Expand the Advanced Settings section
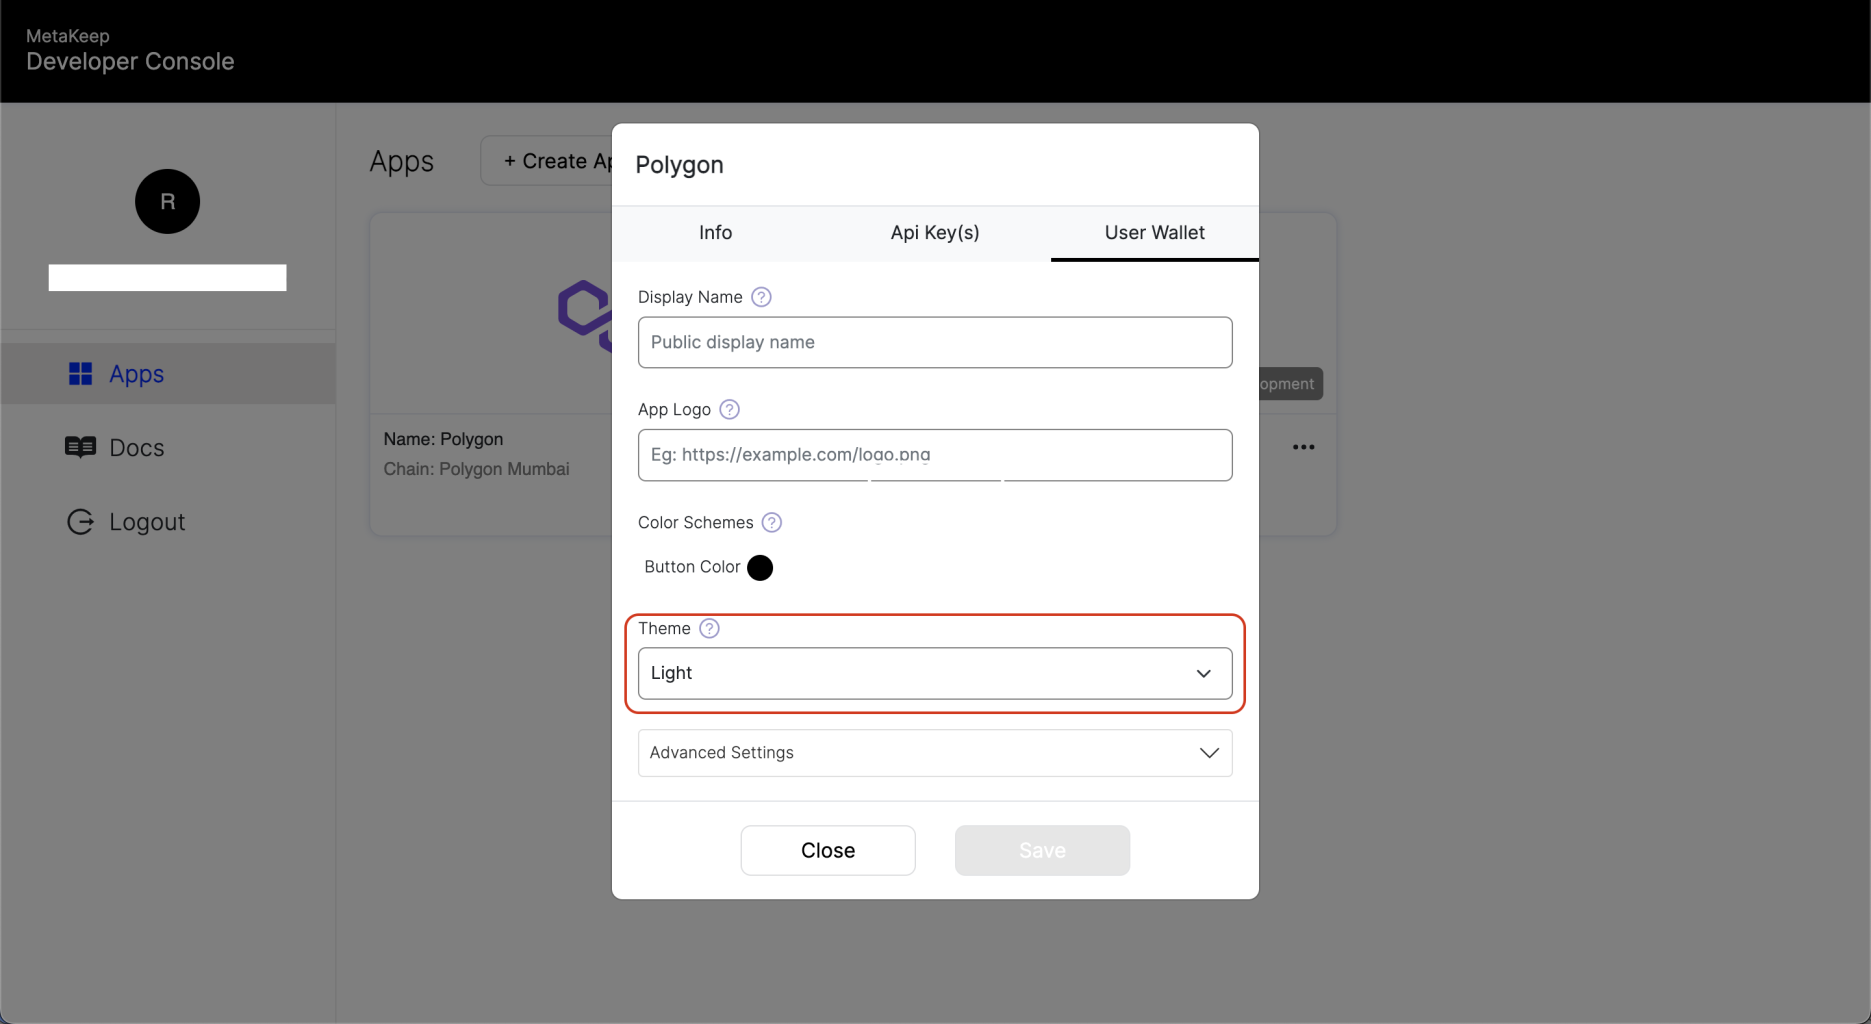Screen dimensions: 1871x1024 (x=935, y=753)
